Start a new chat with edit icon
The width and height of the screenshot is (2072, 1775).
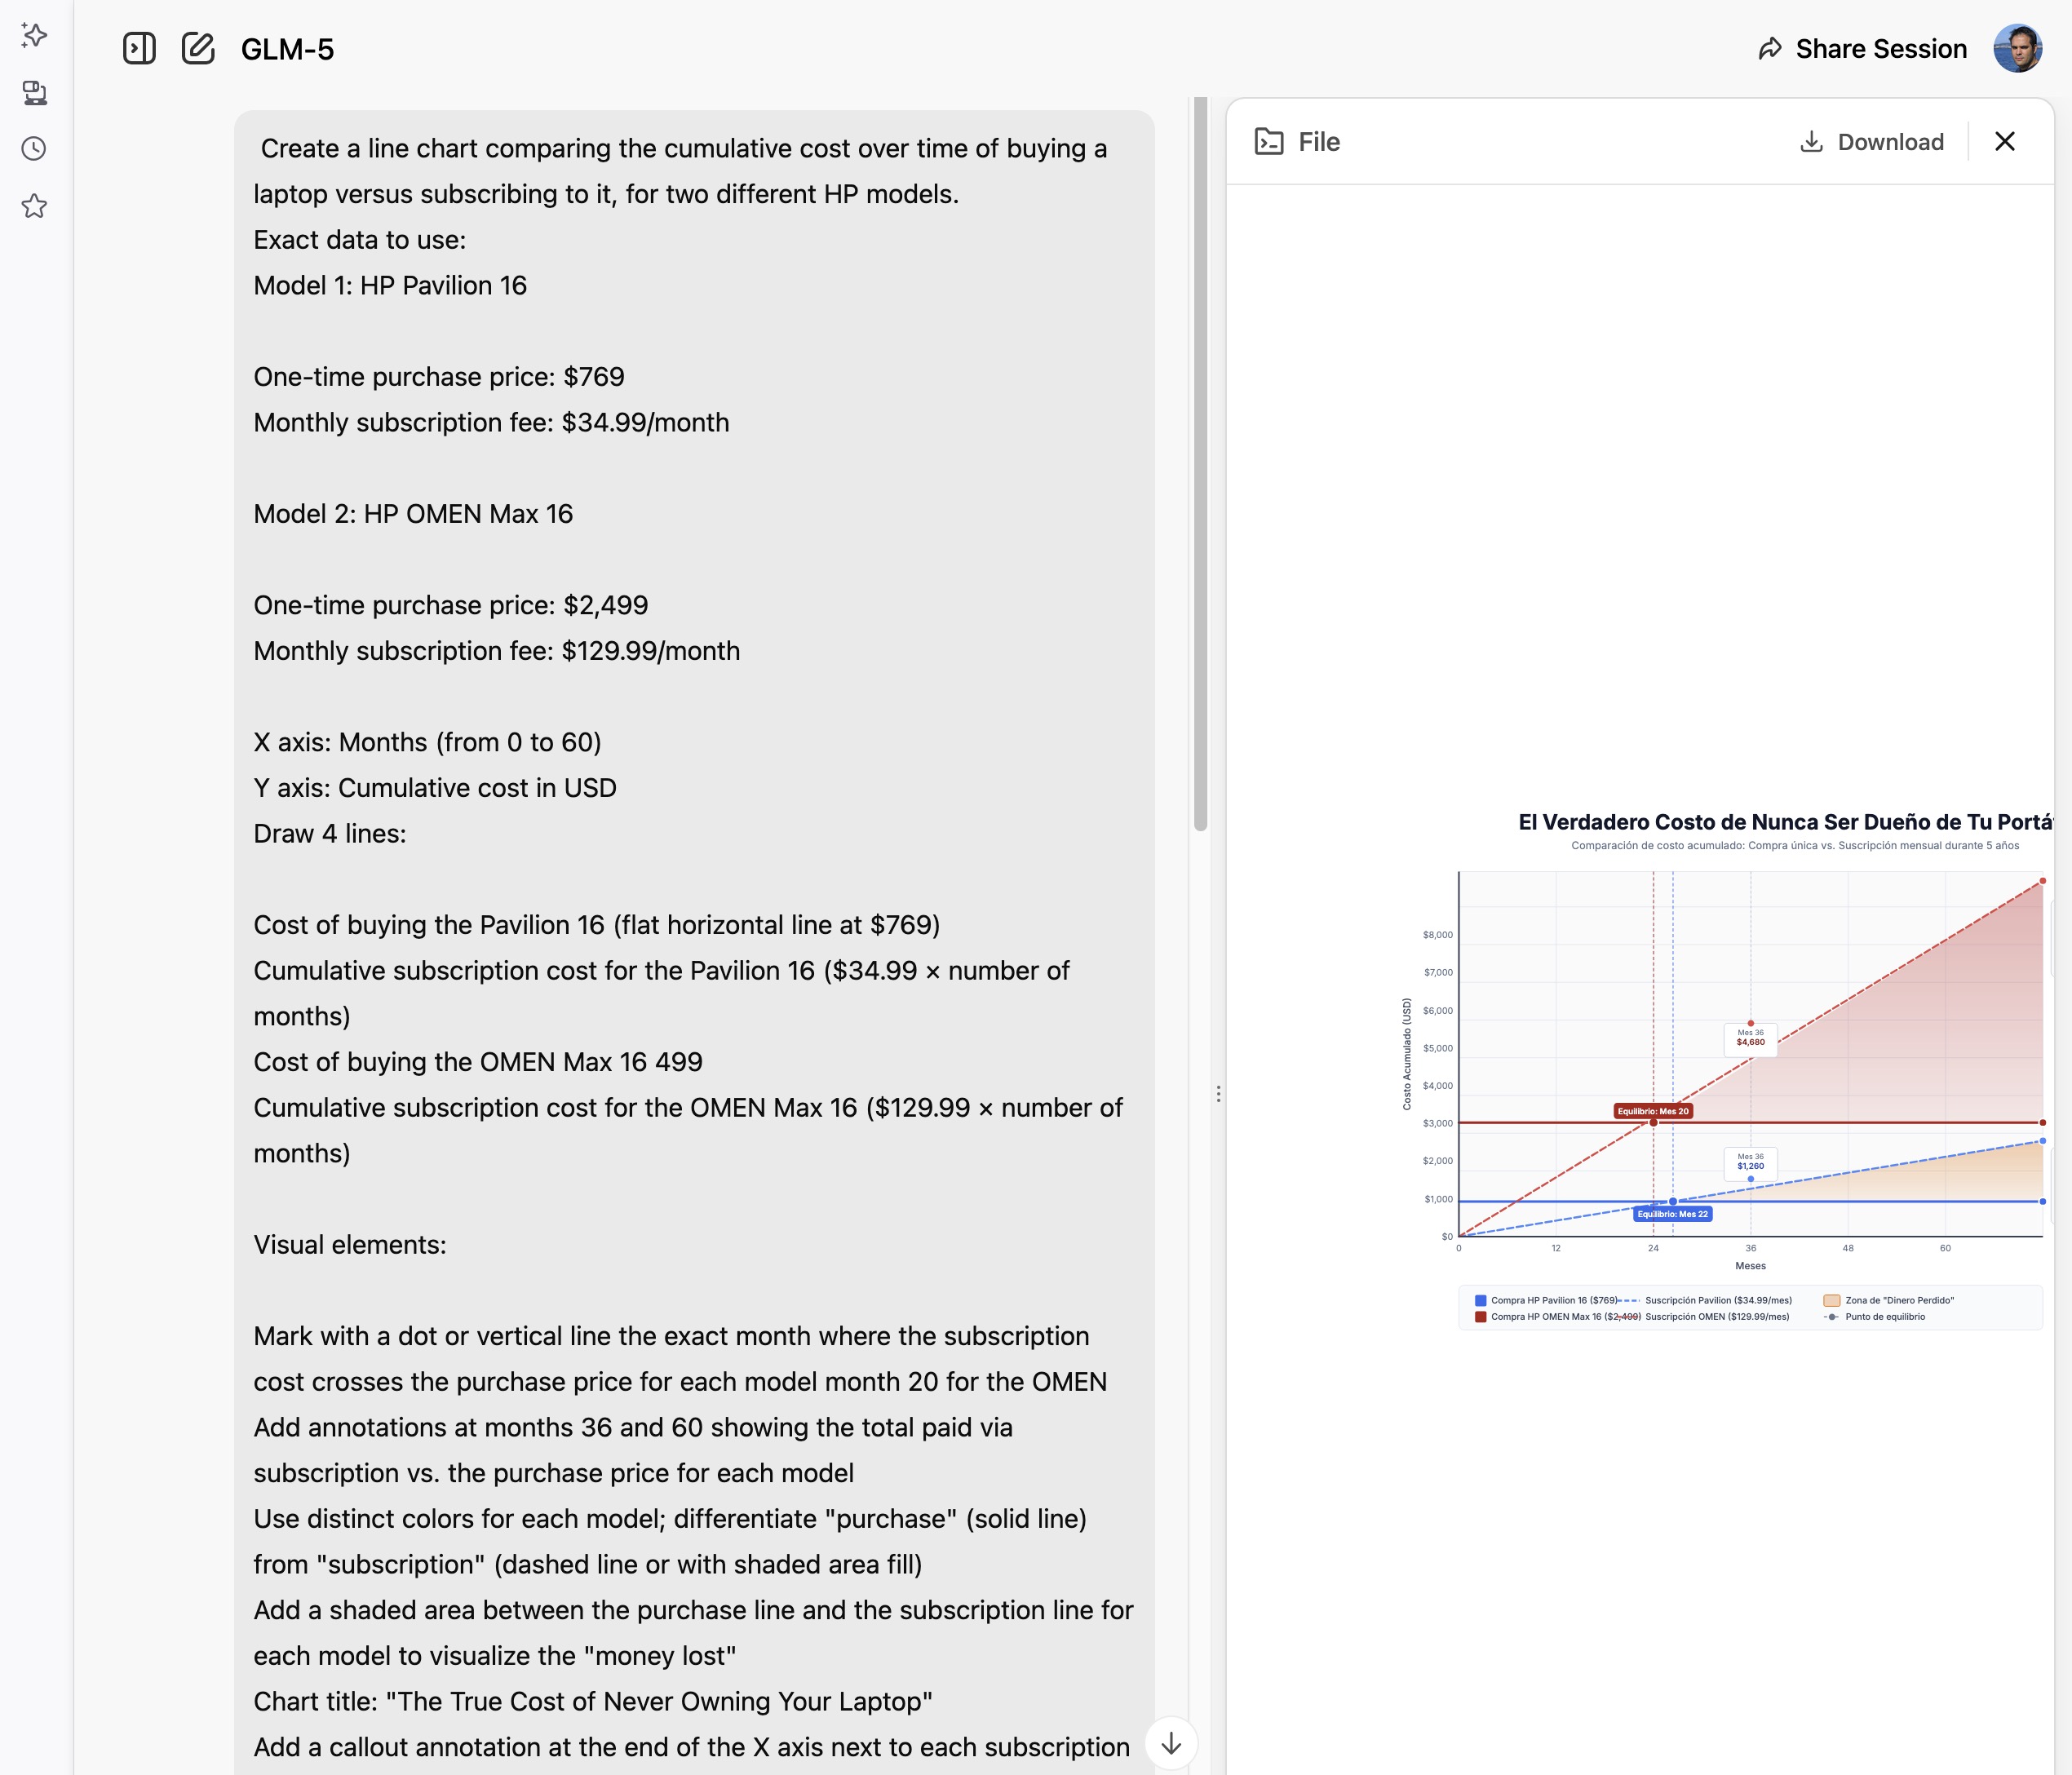[198, 49]
